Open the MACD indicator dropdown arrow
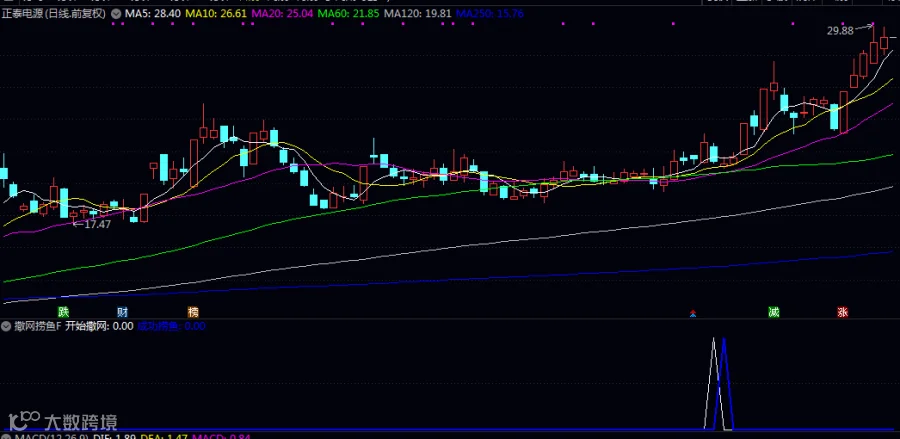900x439 pixels. click(6, 437)
